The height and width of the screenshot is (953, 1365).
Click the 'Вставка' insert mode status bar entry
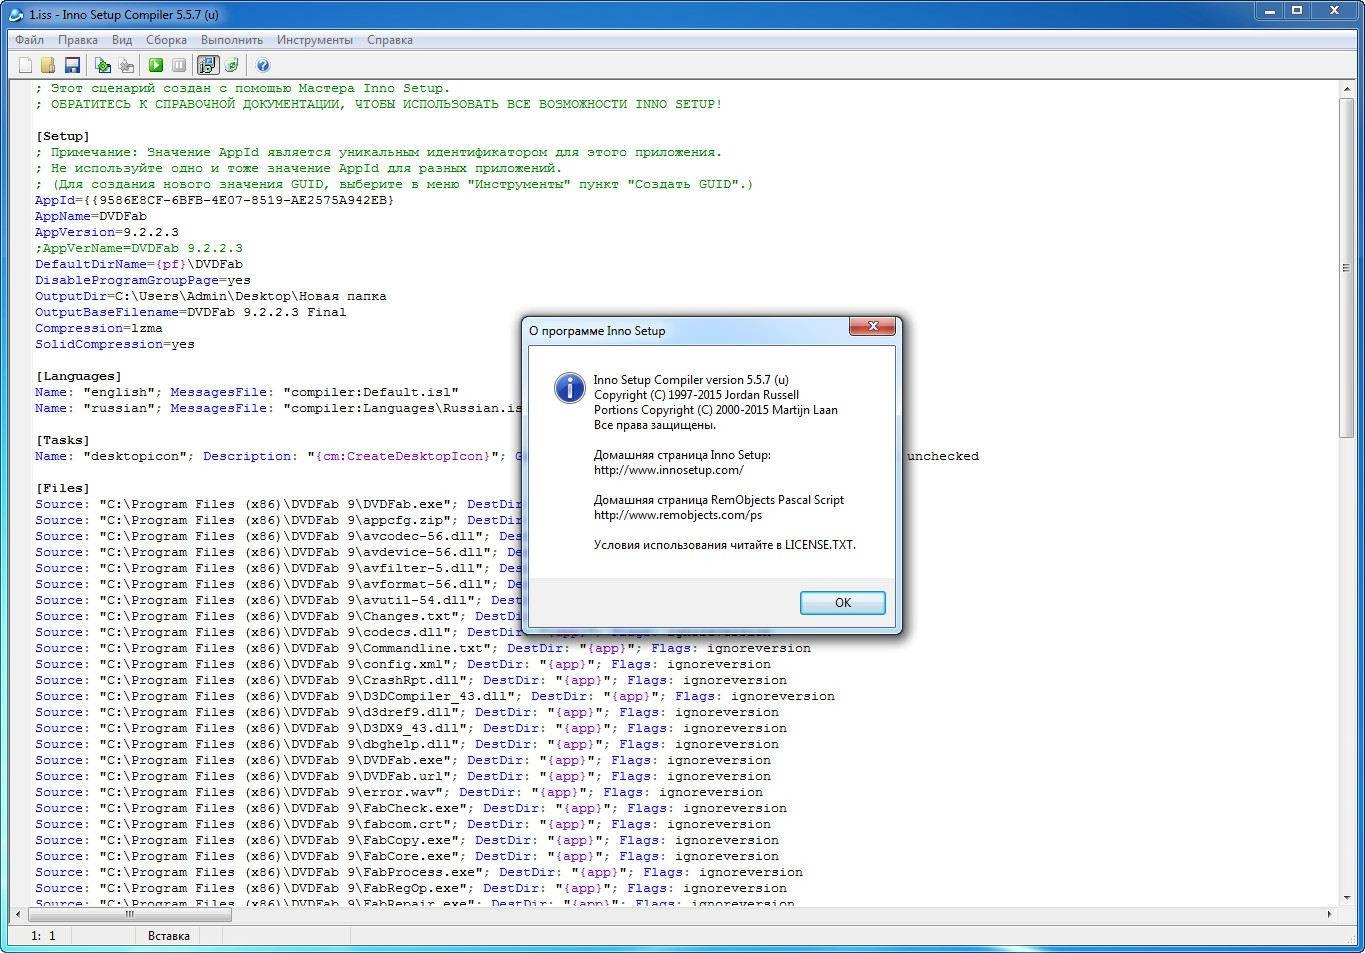point(168,936)
